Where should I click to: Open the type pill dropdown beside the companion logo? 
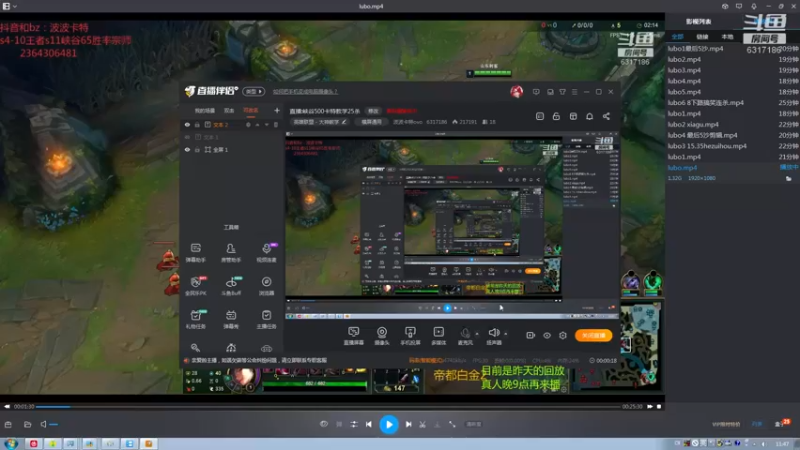click(254, 92)
